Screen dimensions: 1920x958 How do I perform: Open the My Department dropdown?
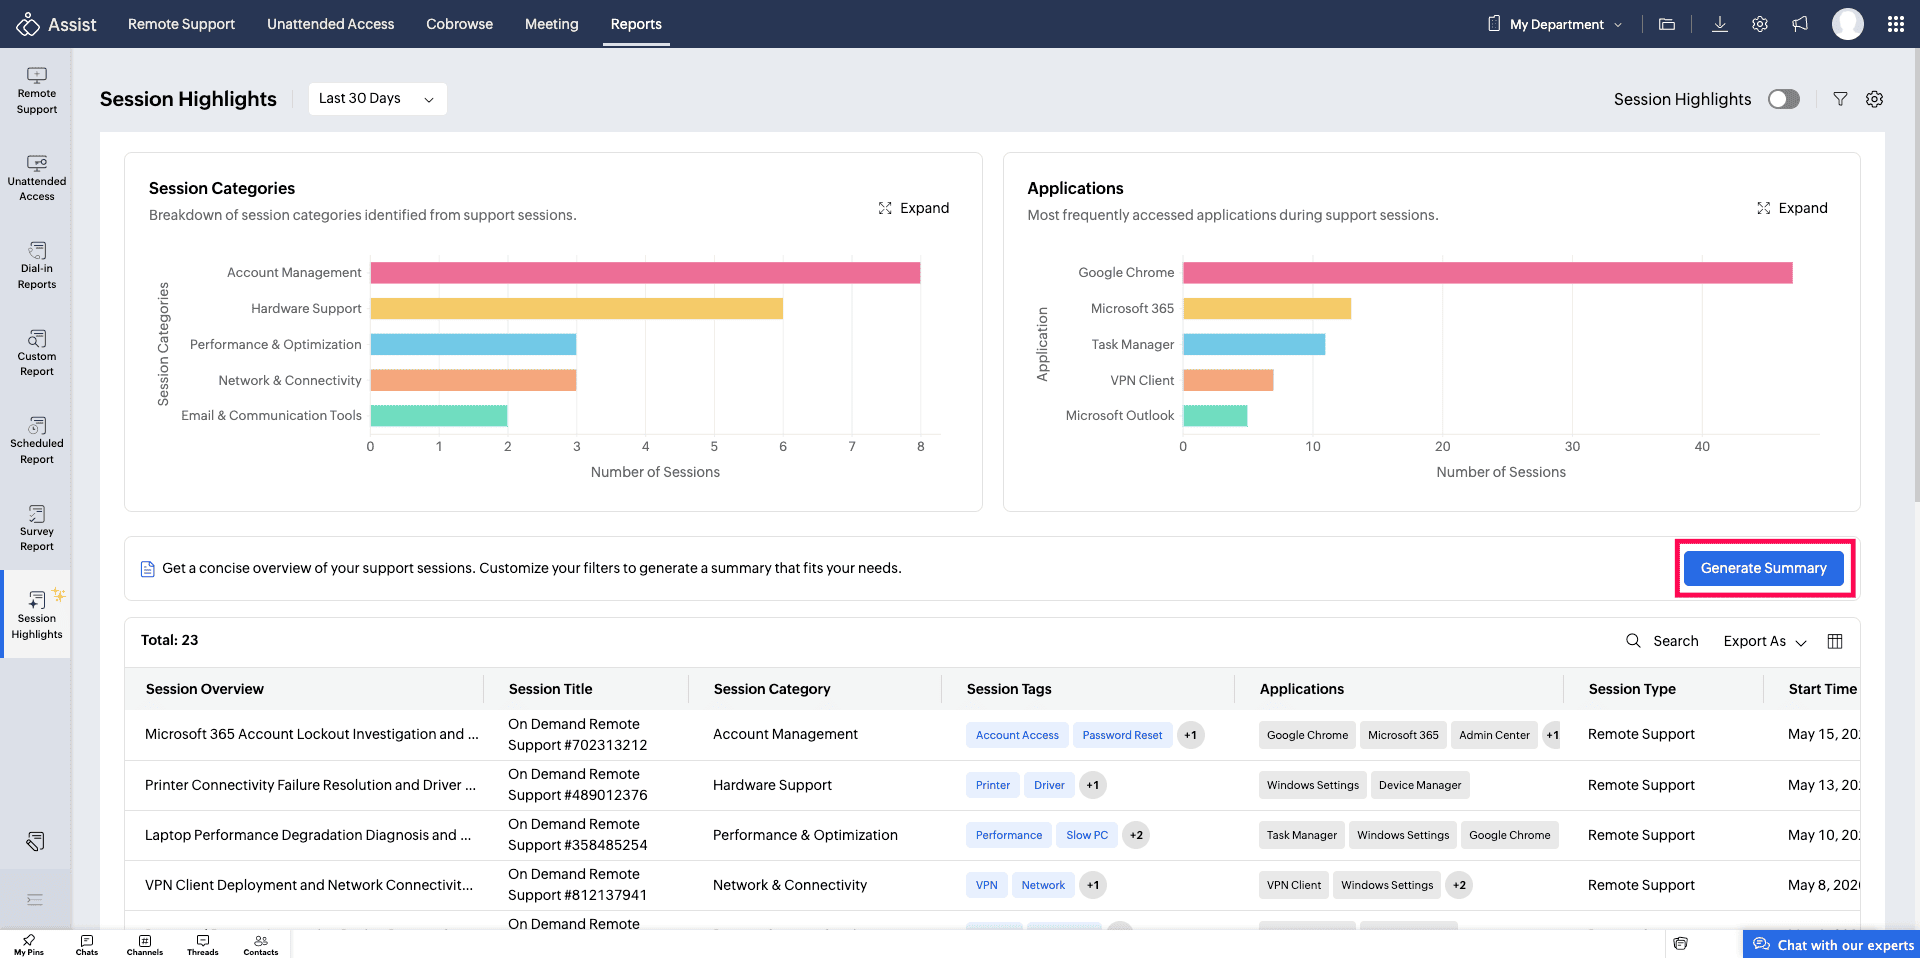click(1556, 24)
